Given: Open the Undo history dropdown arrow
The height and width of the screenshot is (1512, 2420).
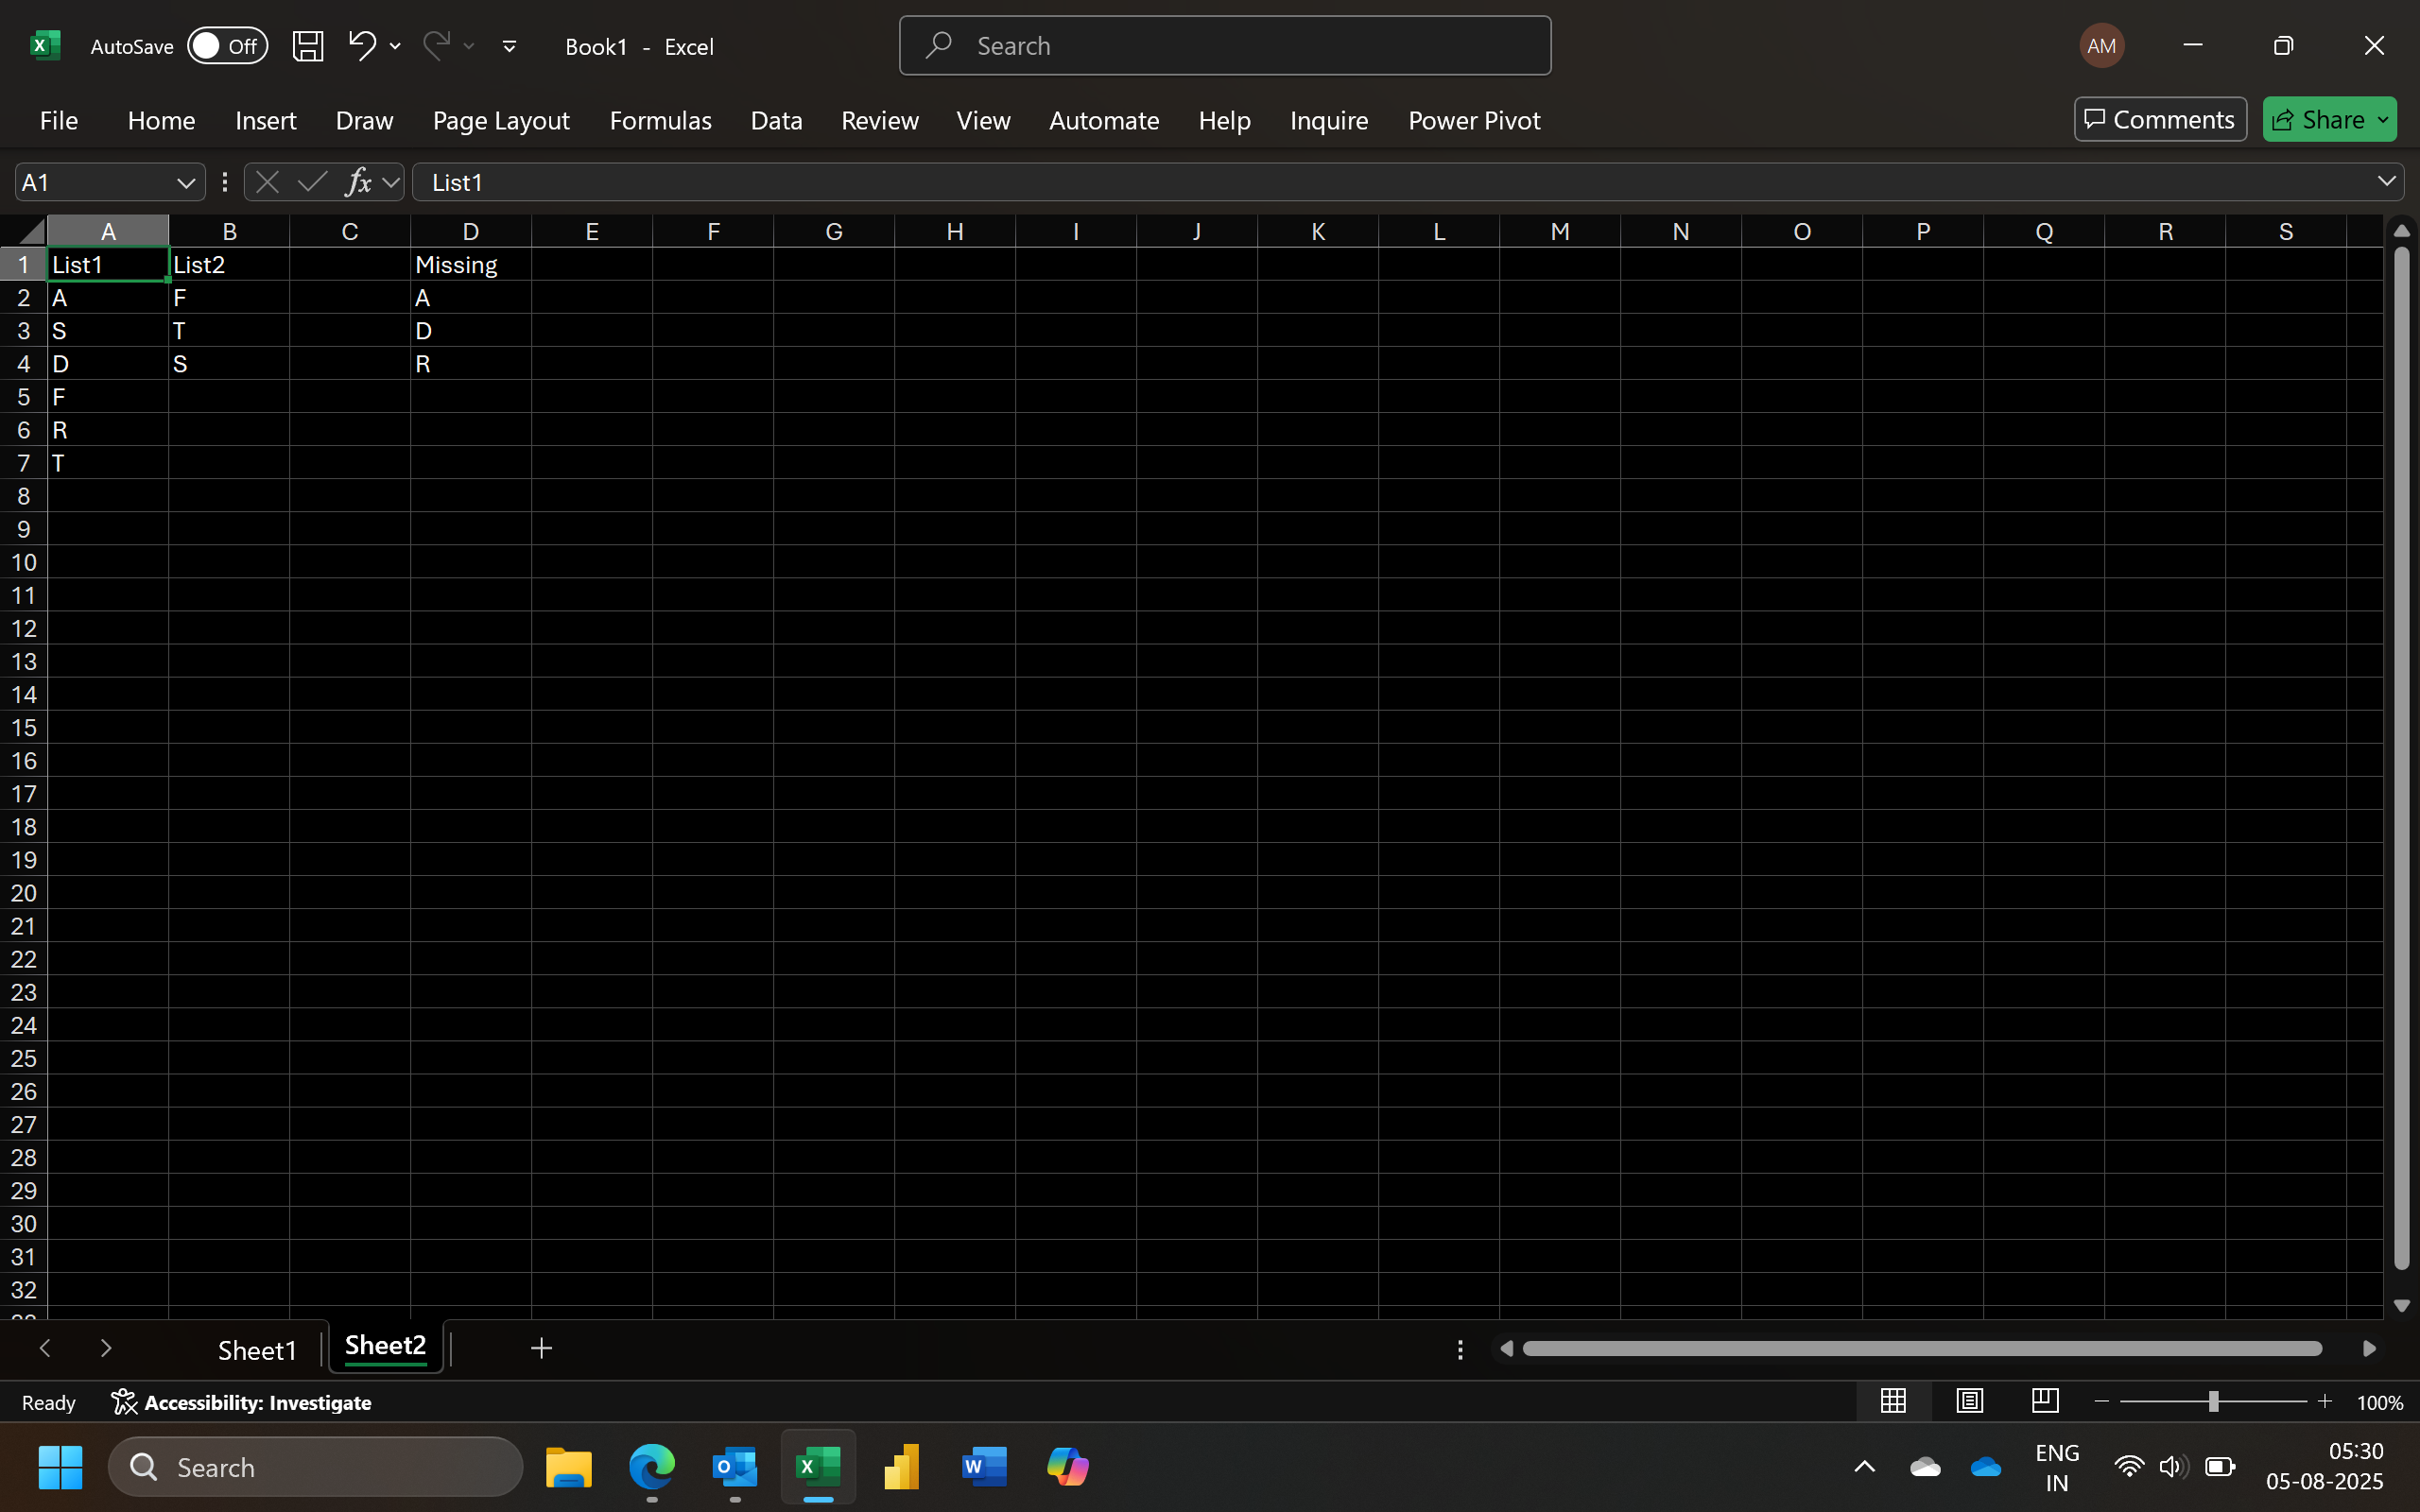Looking at the screenshot, I should pos(395,46).
